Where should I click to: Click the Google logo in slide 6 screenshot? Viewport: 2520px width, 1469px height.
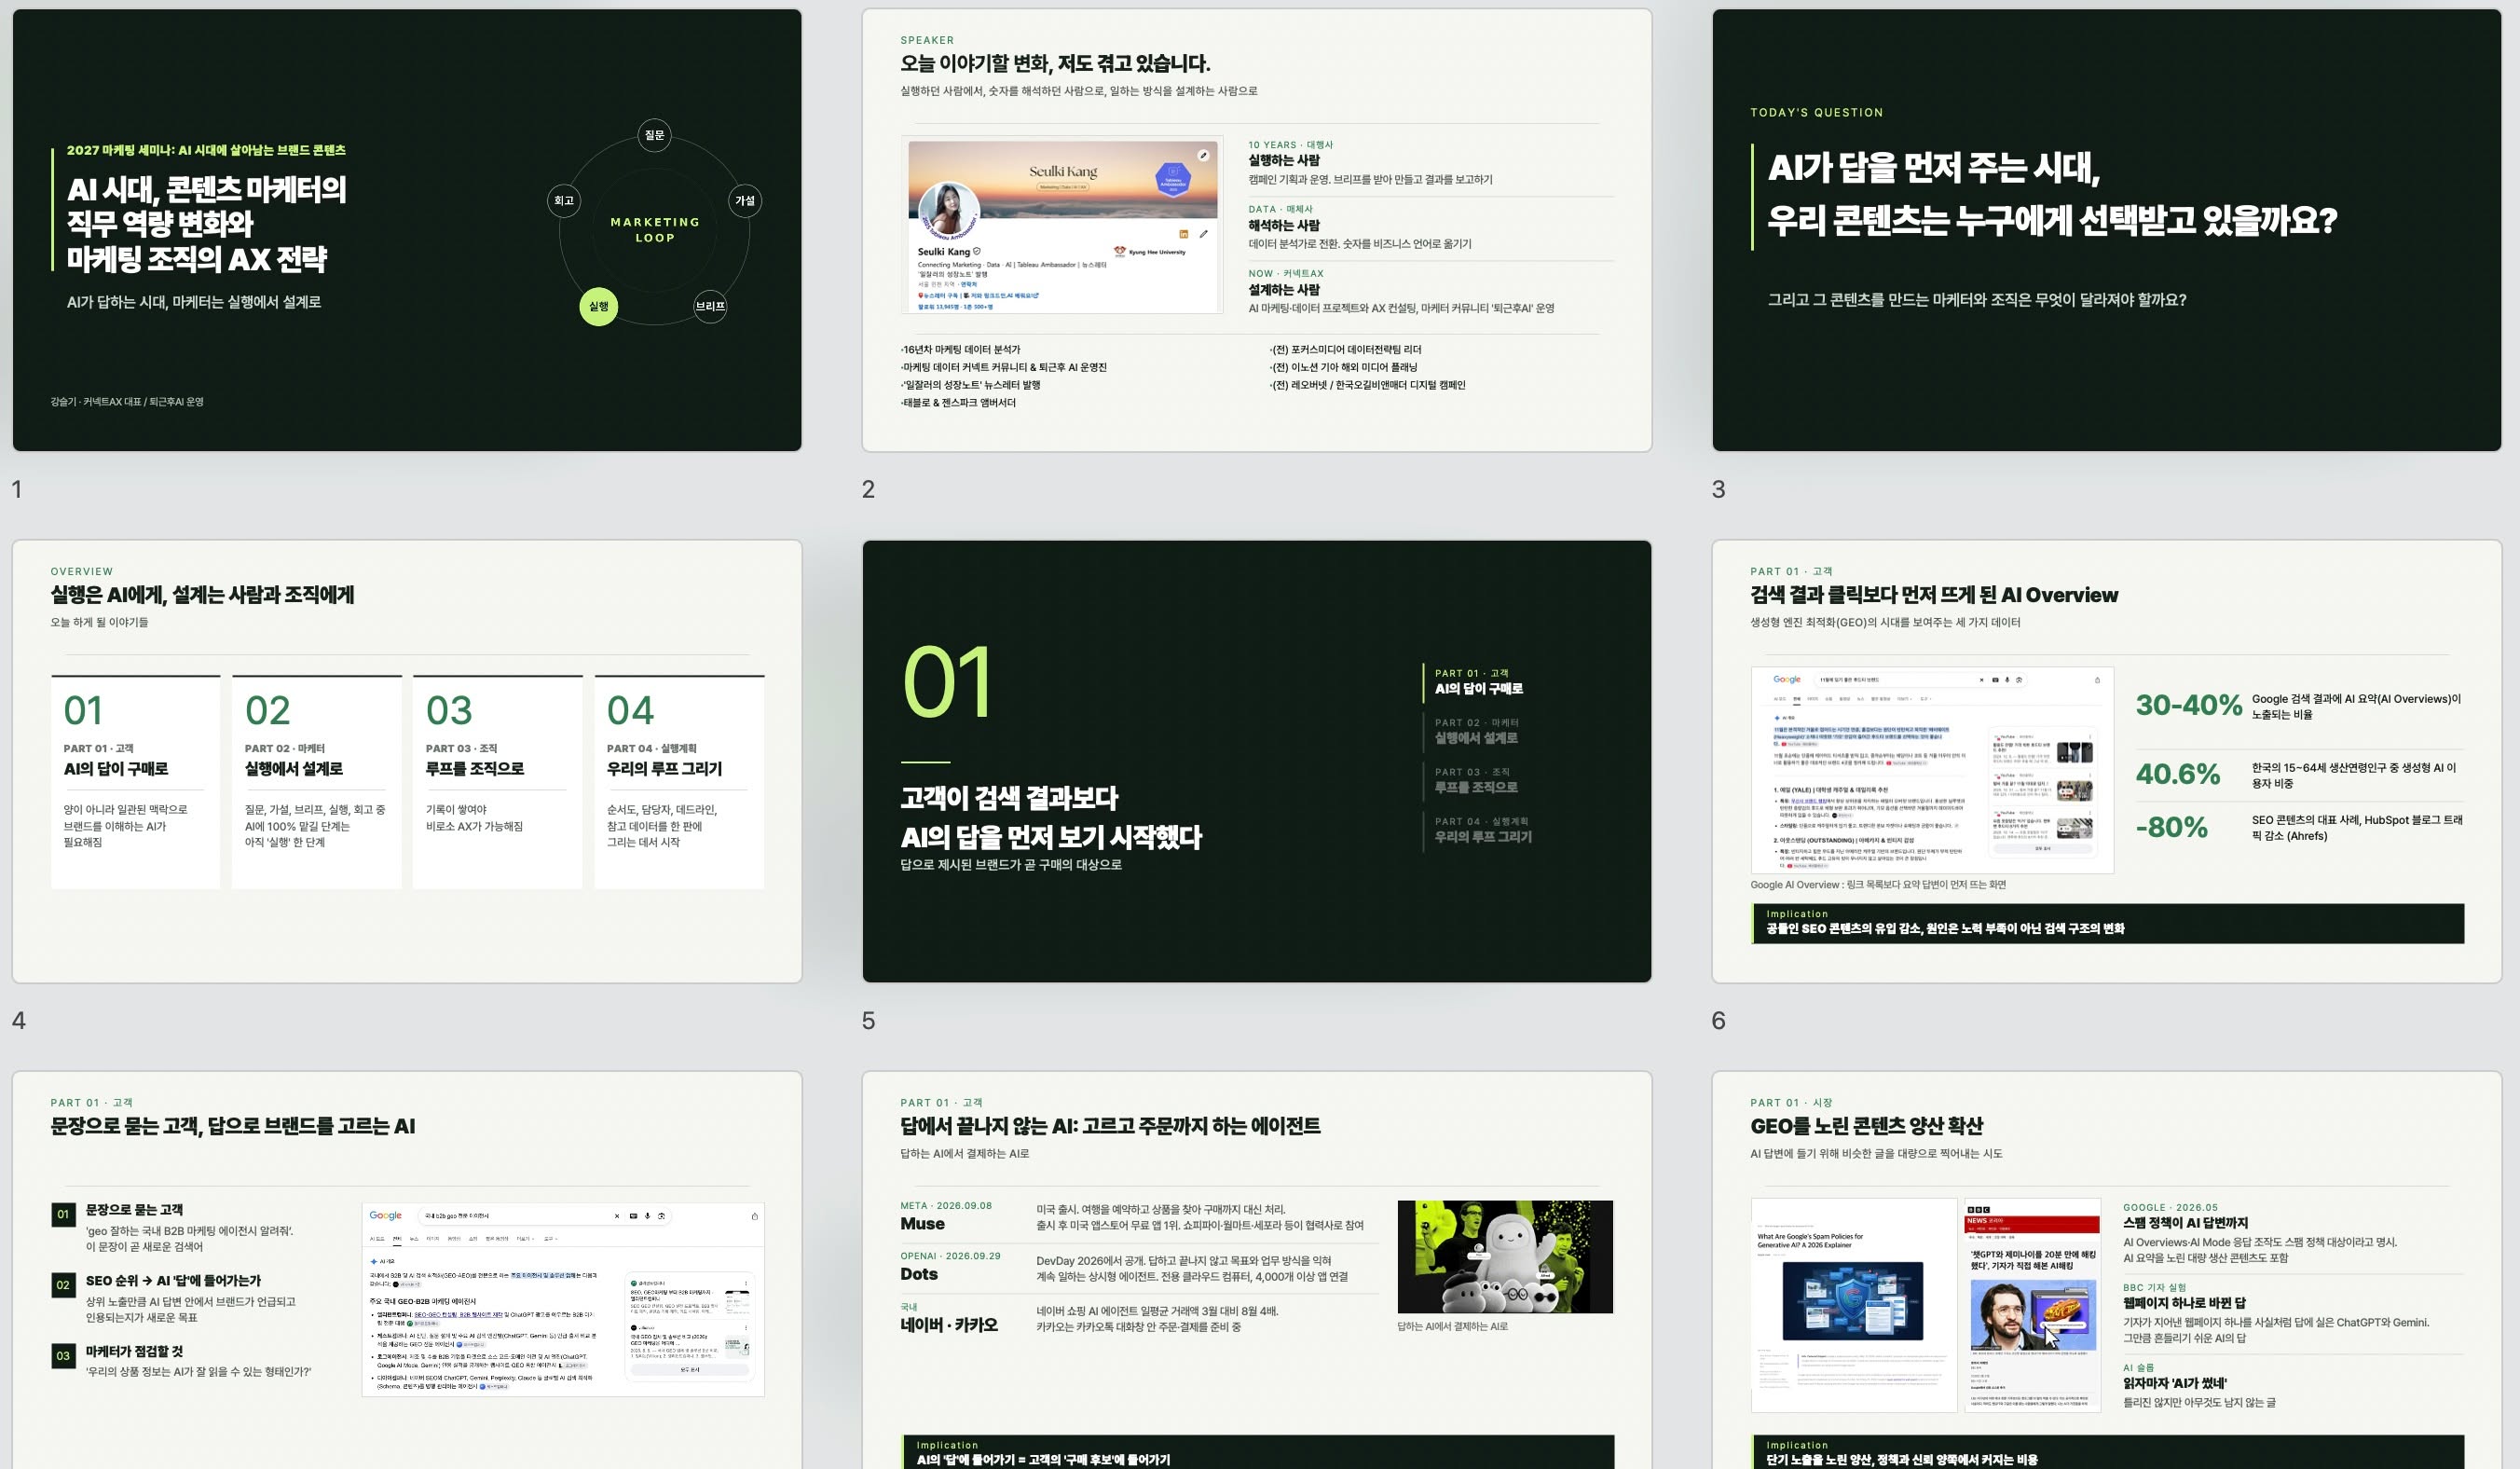coord(1787,680)
